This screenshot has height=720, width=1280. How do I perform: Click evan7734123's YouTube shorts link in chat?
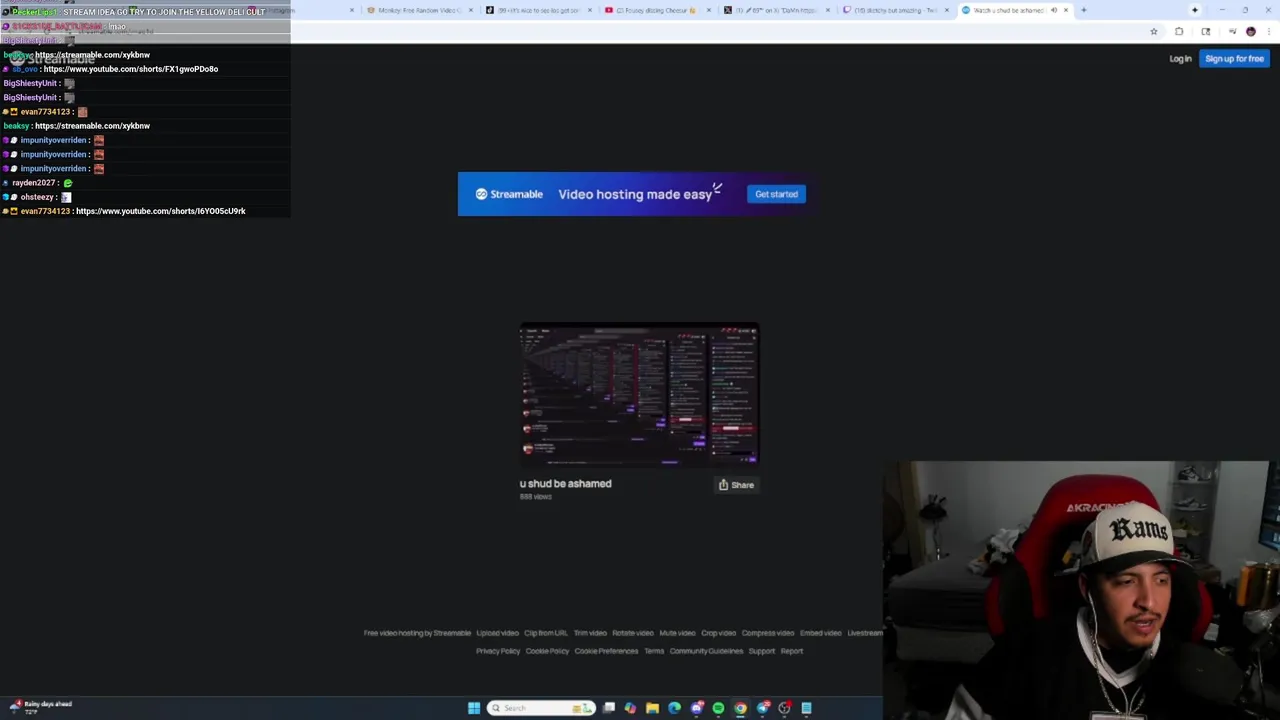tap(161, 211)
